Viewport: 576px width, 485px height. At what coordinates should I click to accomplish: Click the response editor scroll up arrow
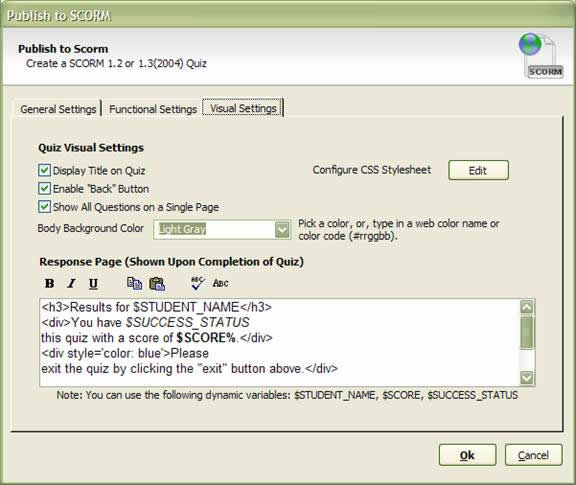point(527,307)
